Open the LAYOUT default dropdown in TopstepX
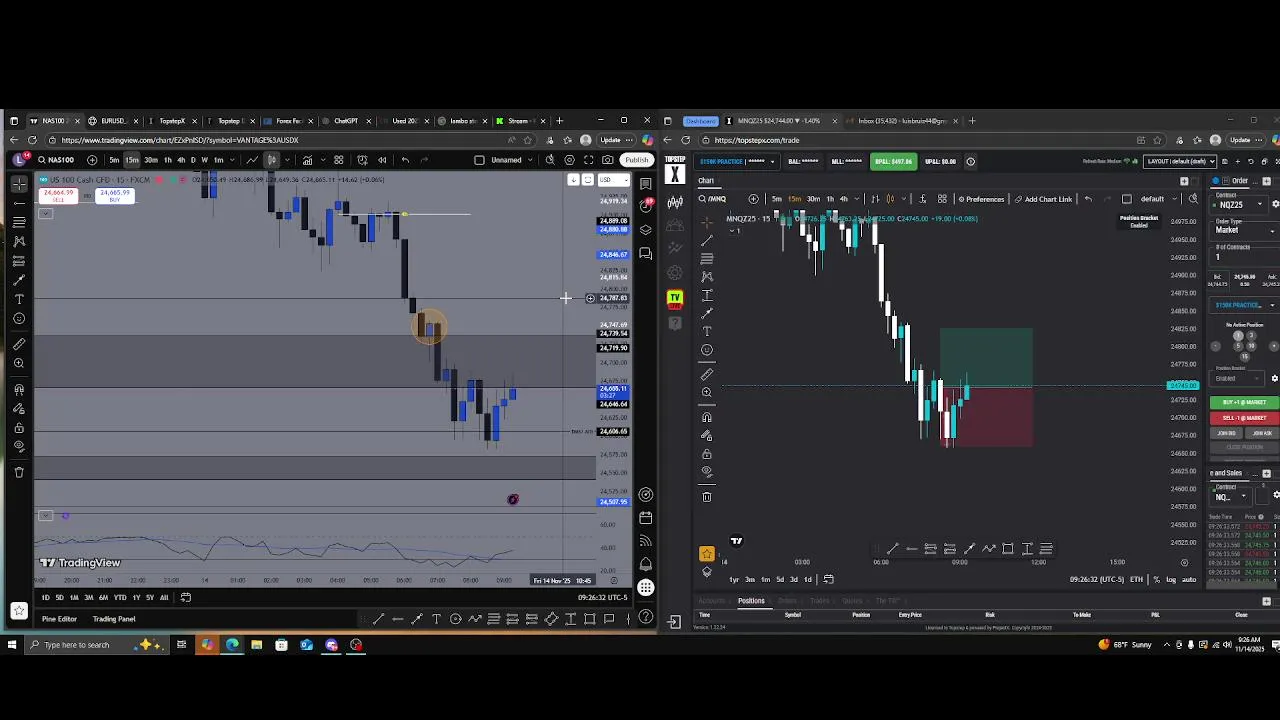 coord(1181,161)
